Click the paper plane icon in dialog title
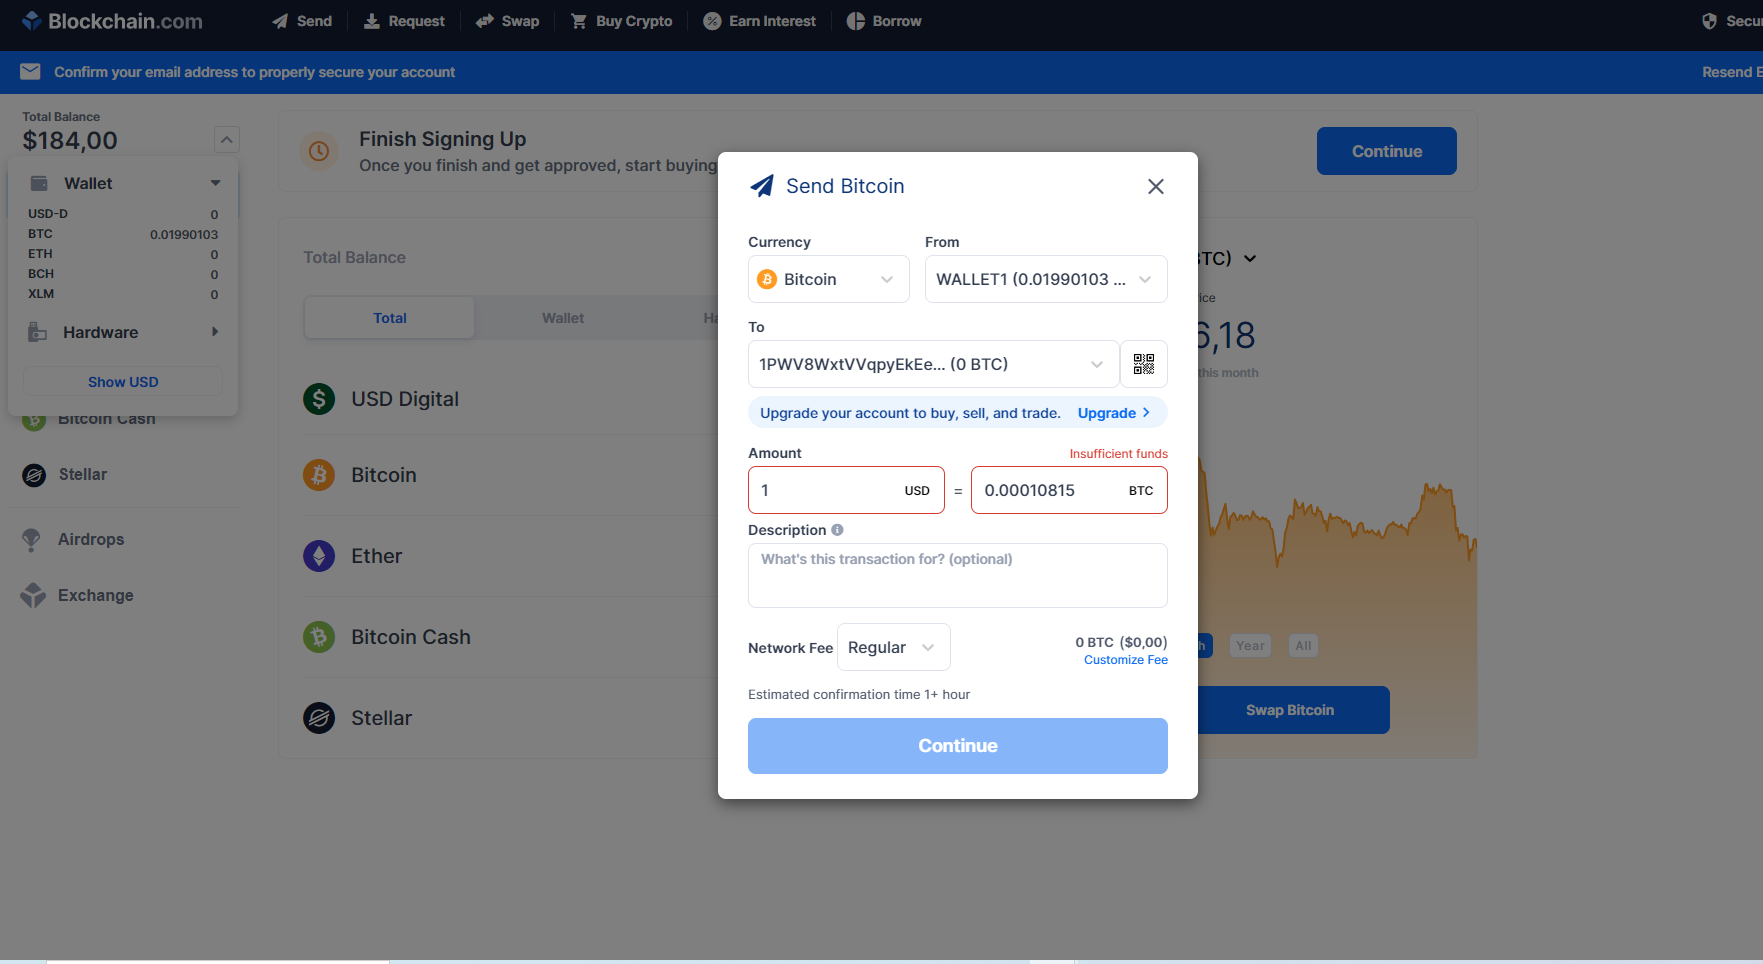Viewport: 1763px width, 964px height. [762, 186]
